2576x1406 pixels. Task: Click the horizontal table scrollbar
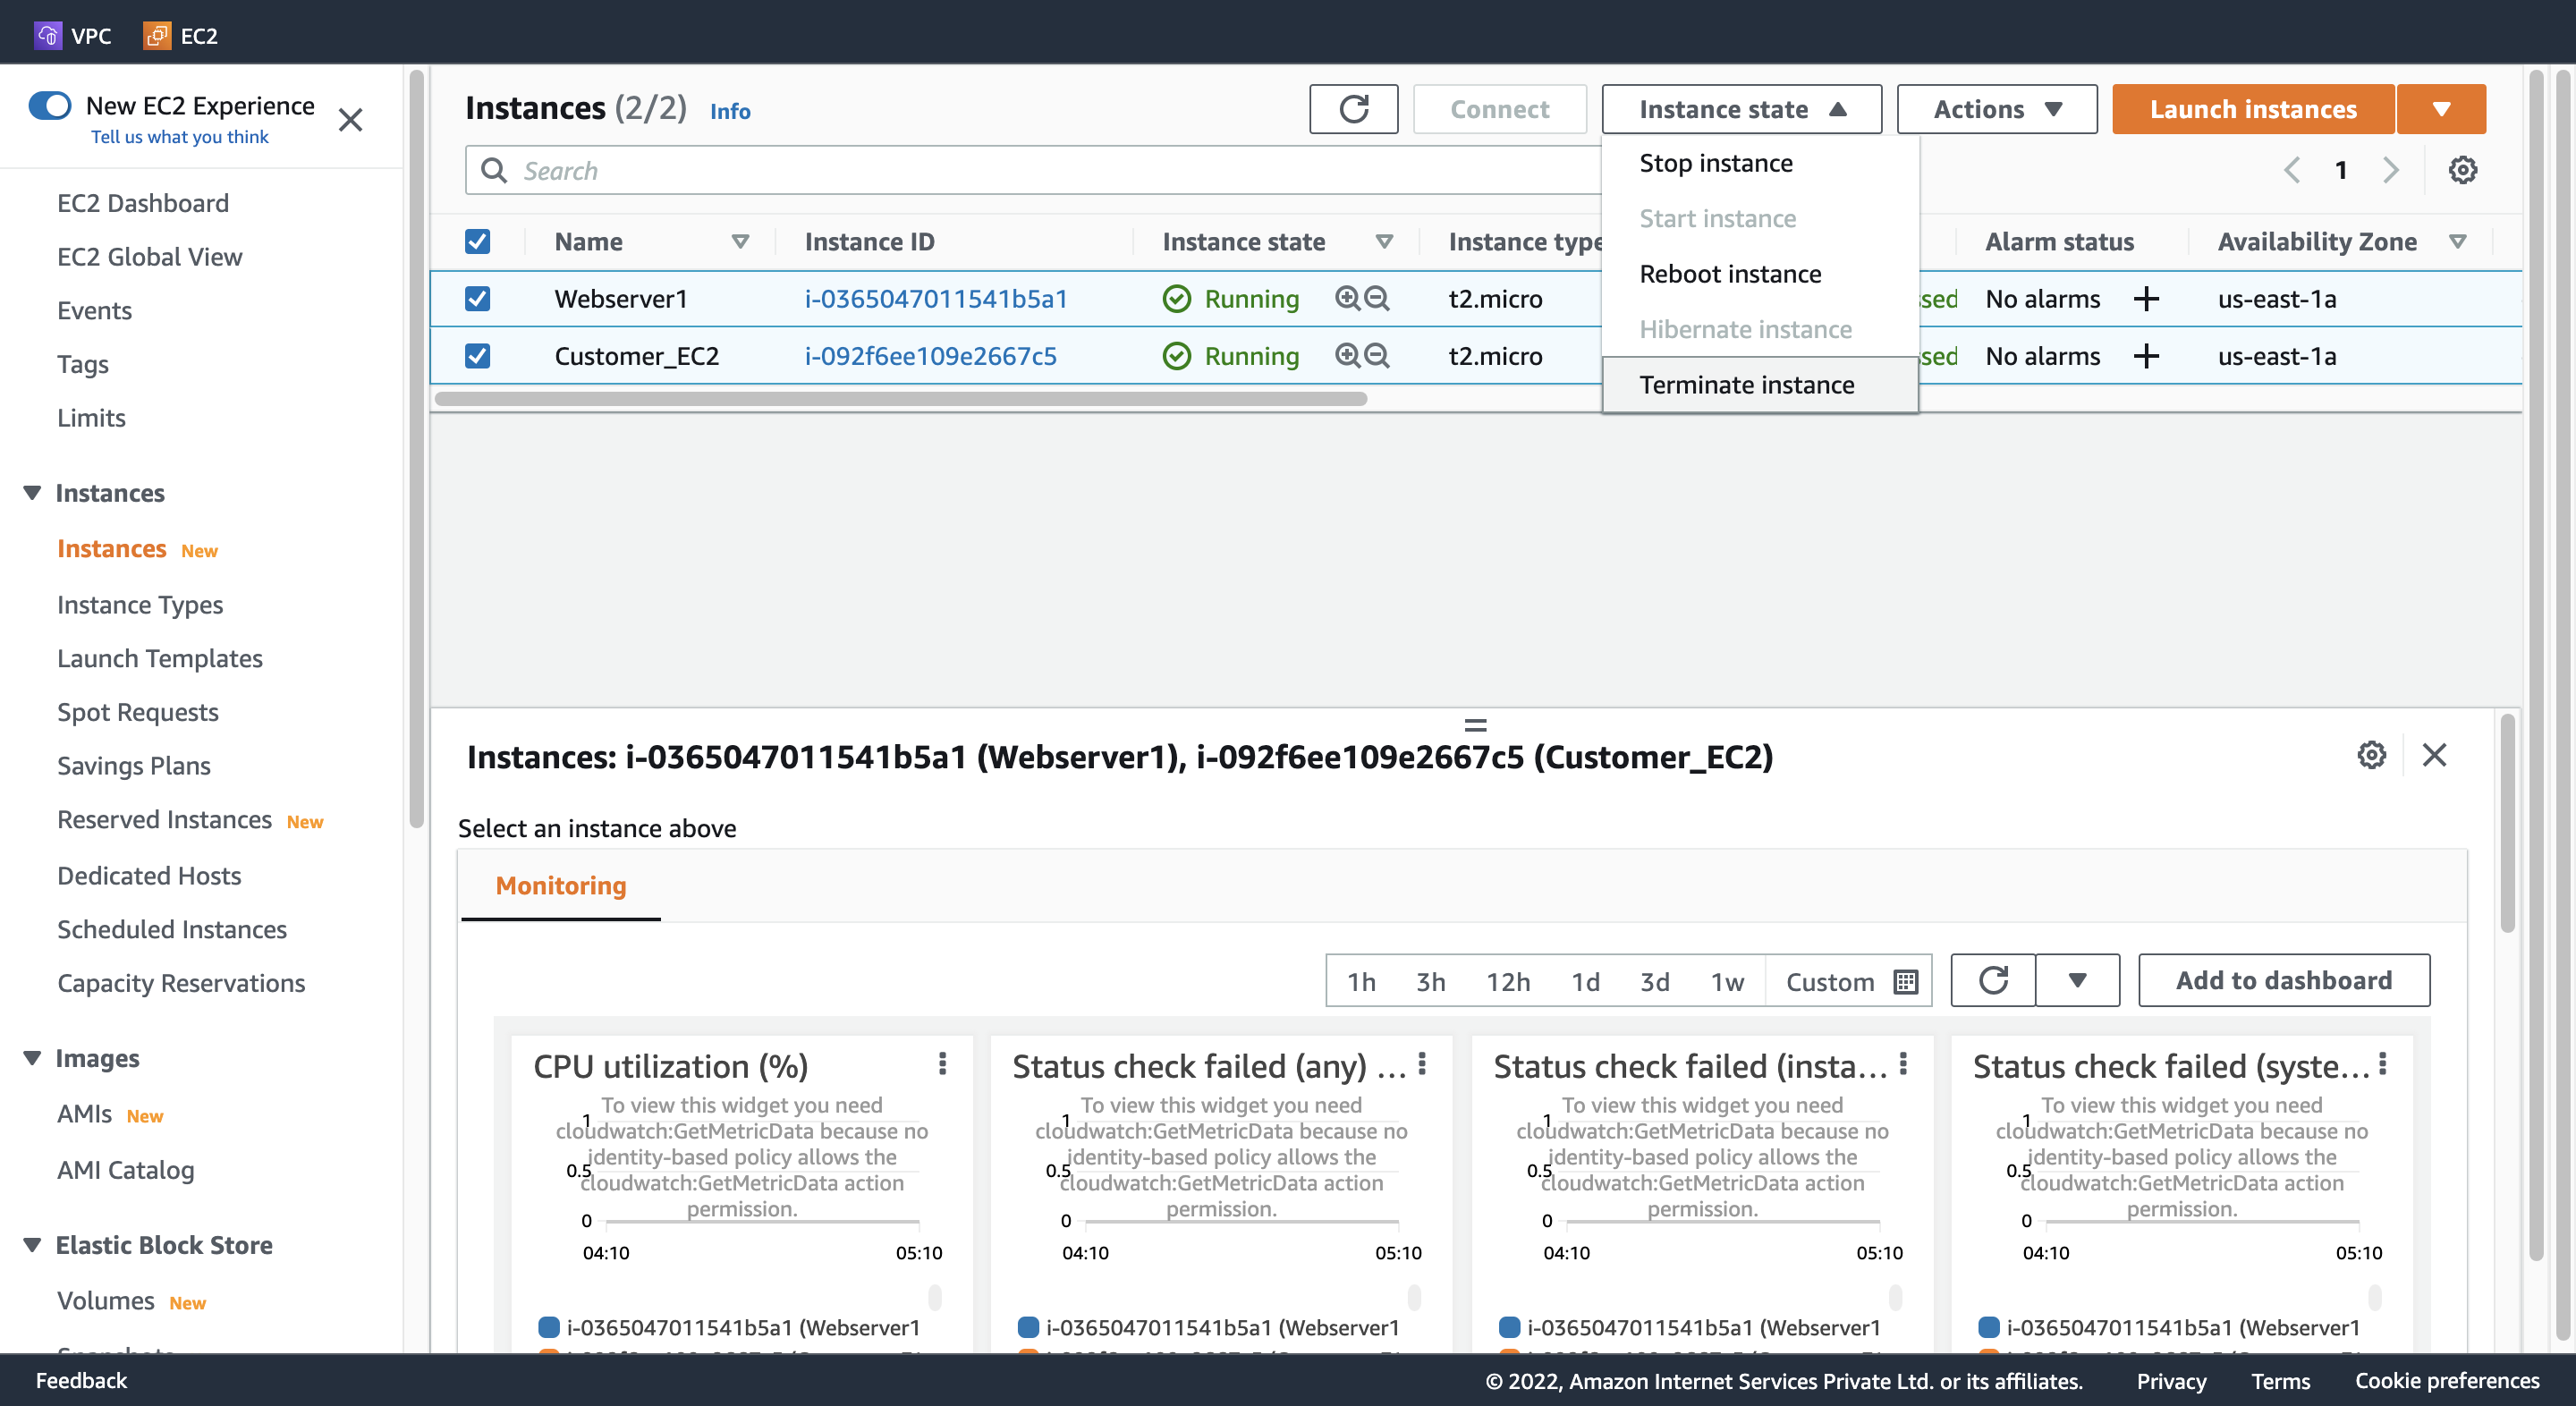point(901,399)
